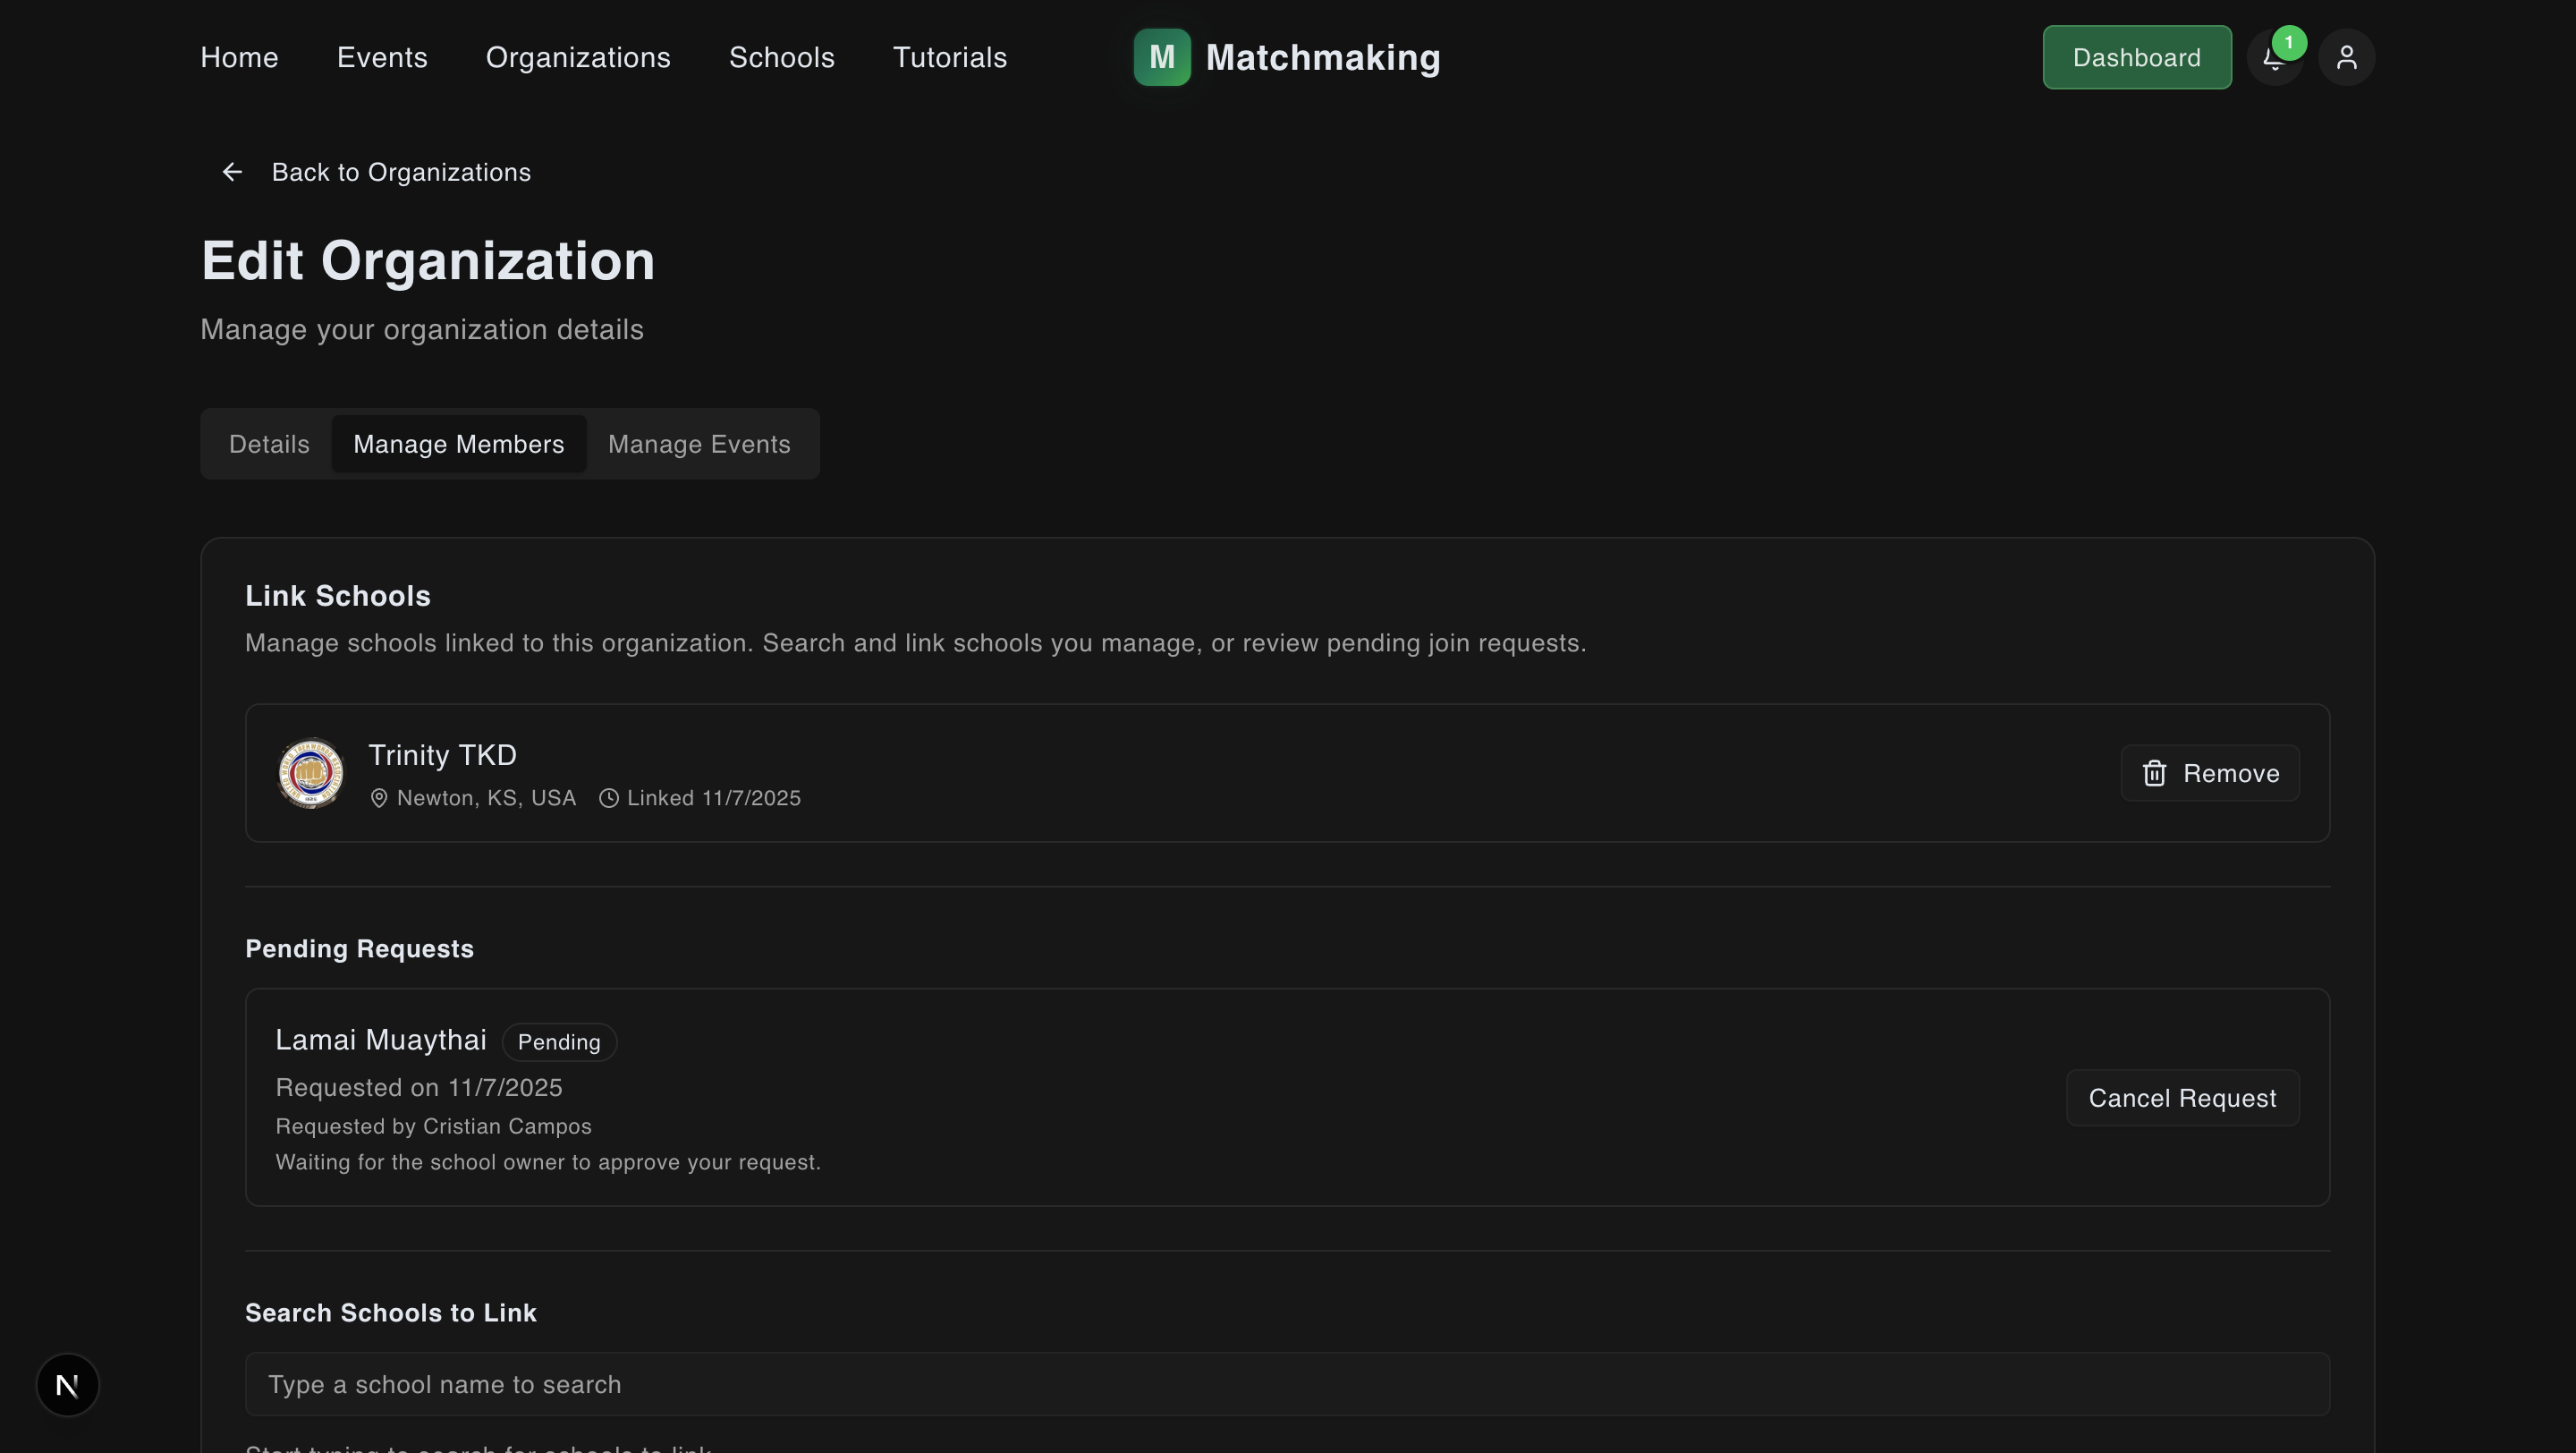
Task: Open Organizations in the navigation bar
Action: (x=578, y=57)
